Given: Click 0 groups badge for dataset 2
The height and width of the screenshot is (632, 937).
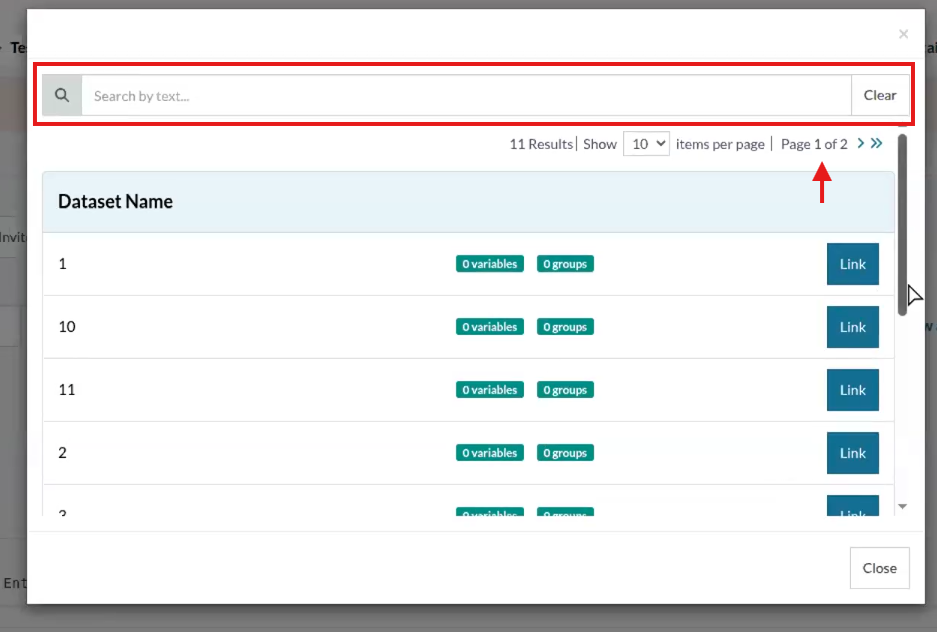Looking at the screenshot, I should 565,453.
